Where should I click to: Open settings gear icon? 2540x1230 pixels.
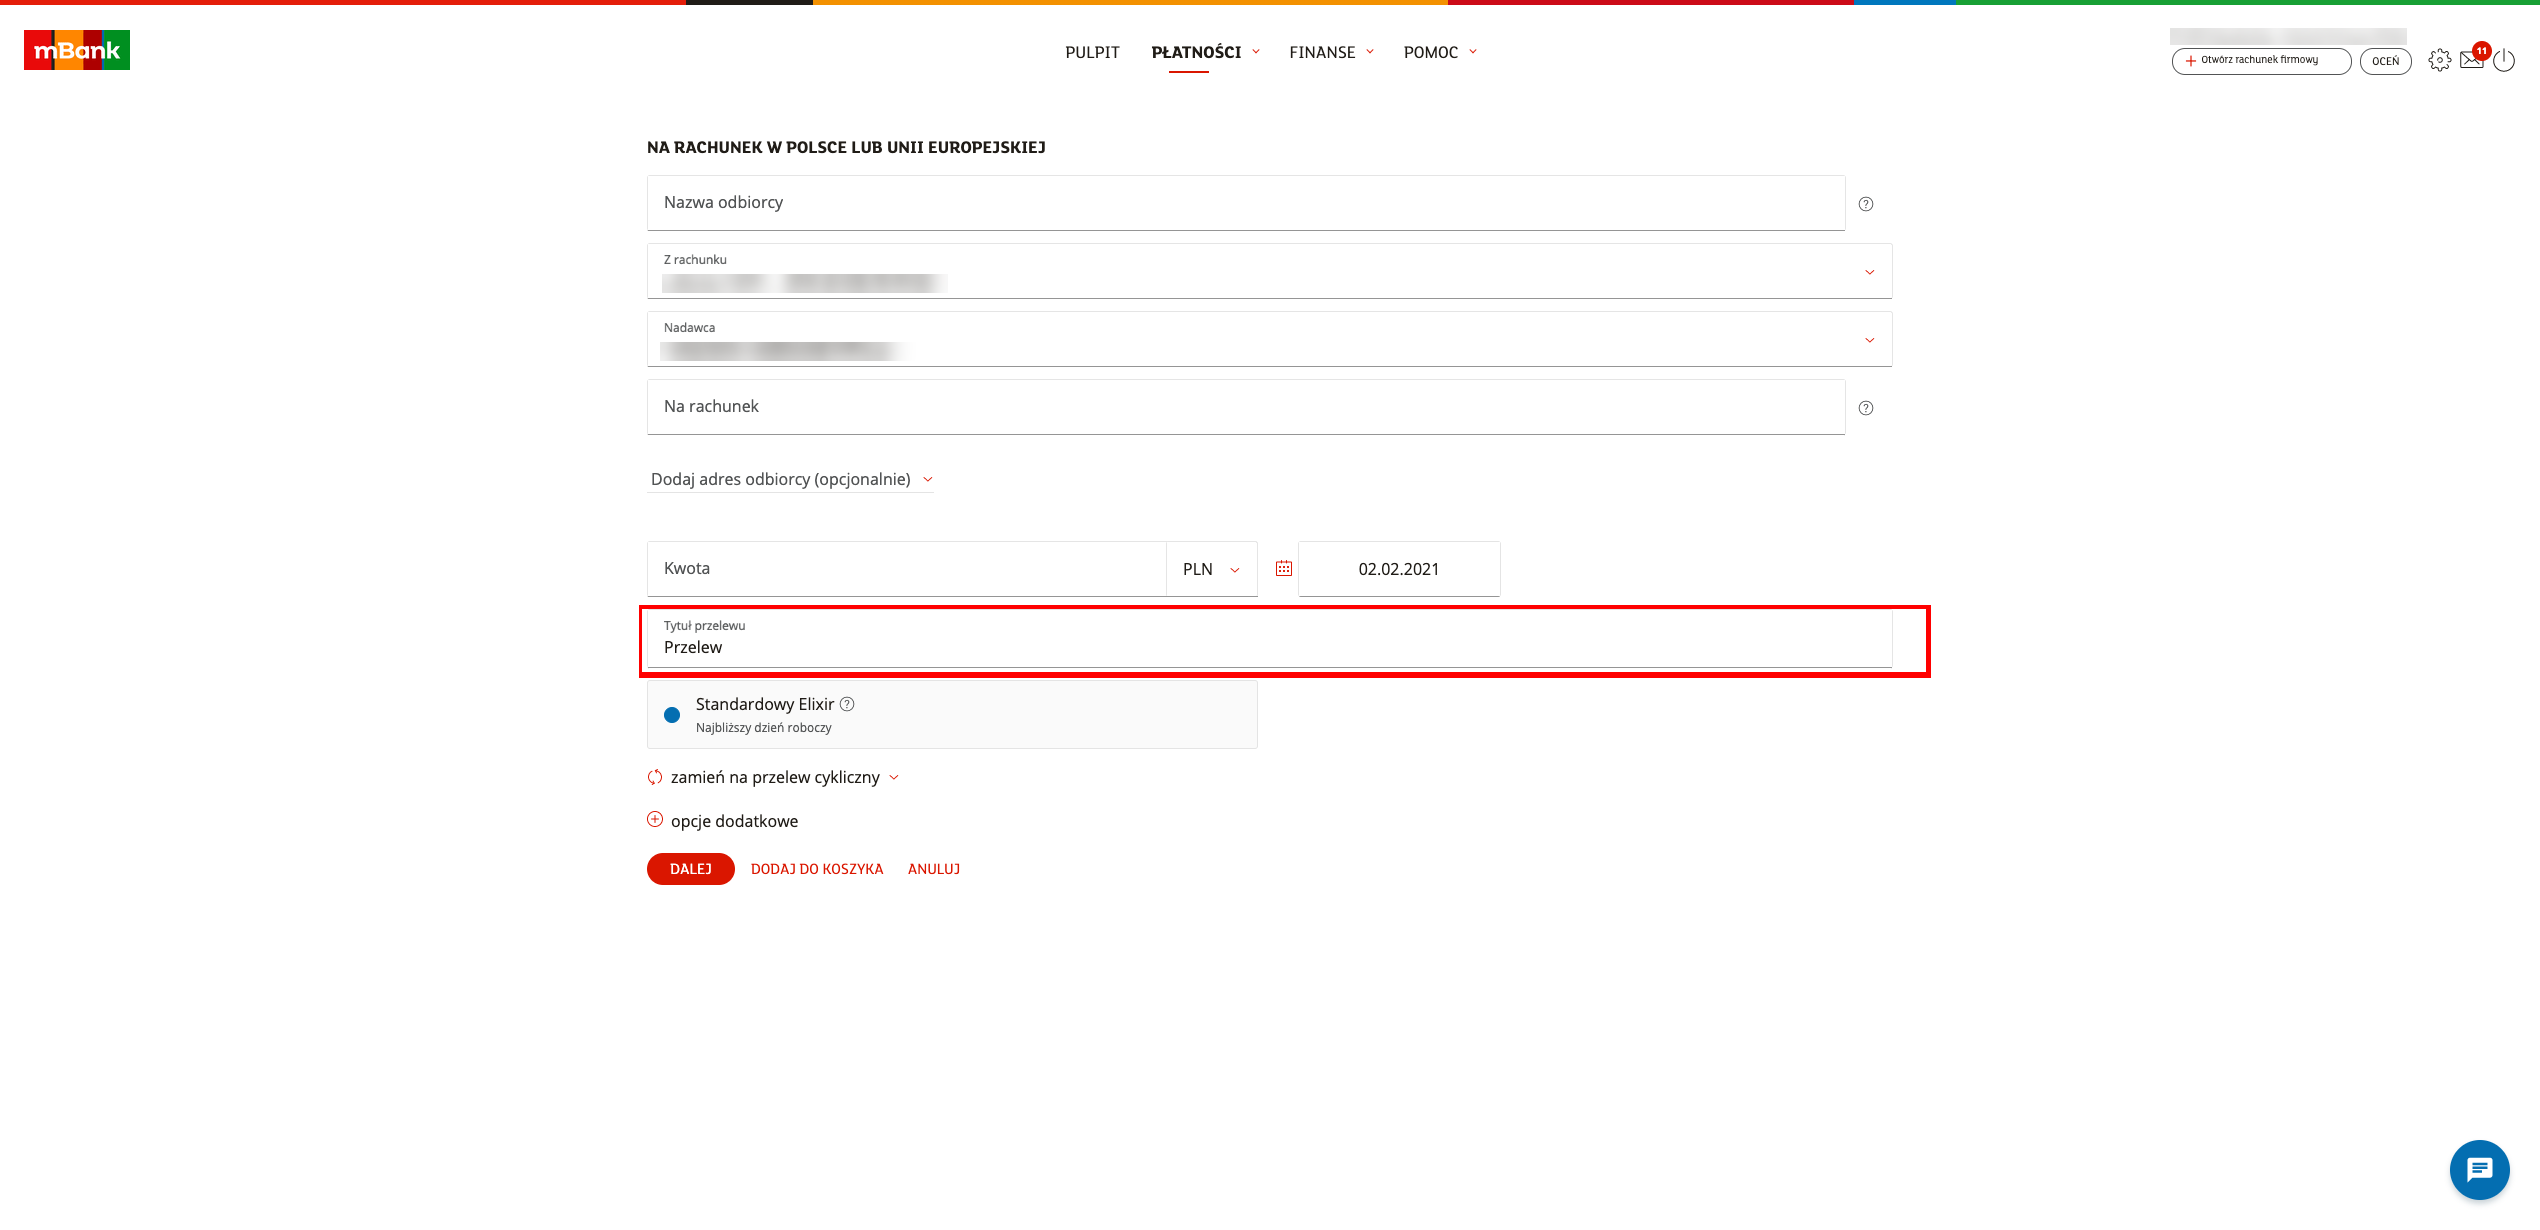[2439, 60]
